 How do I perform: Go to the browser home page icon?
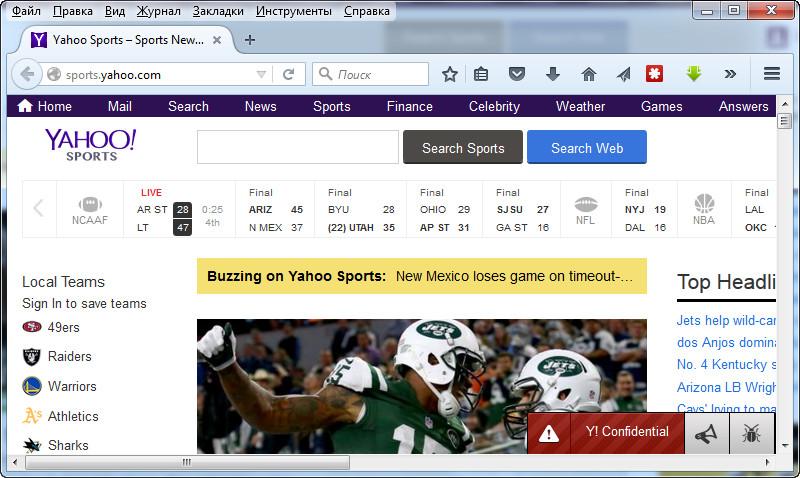[x=589, y=74]
